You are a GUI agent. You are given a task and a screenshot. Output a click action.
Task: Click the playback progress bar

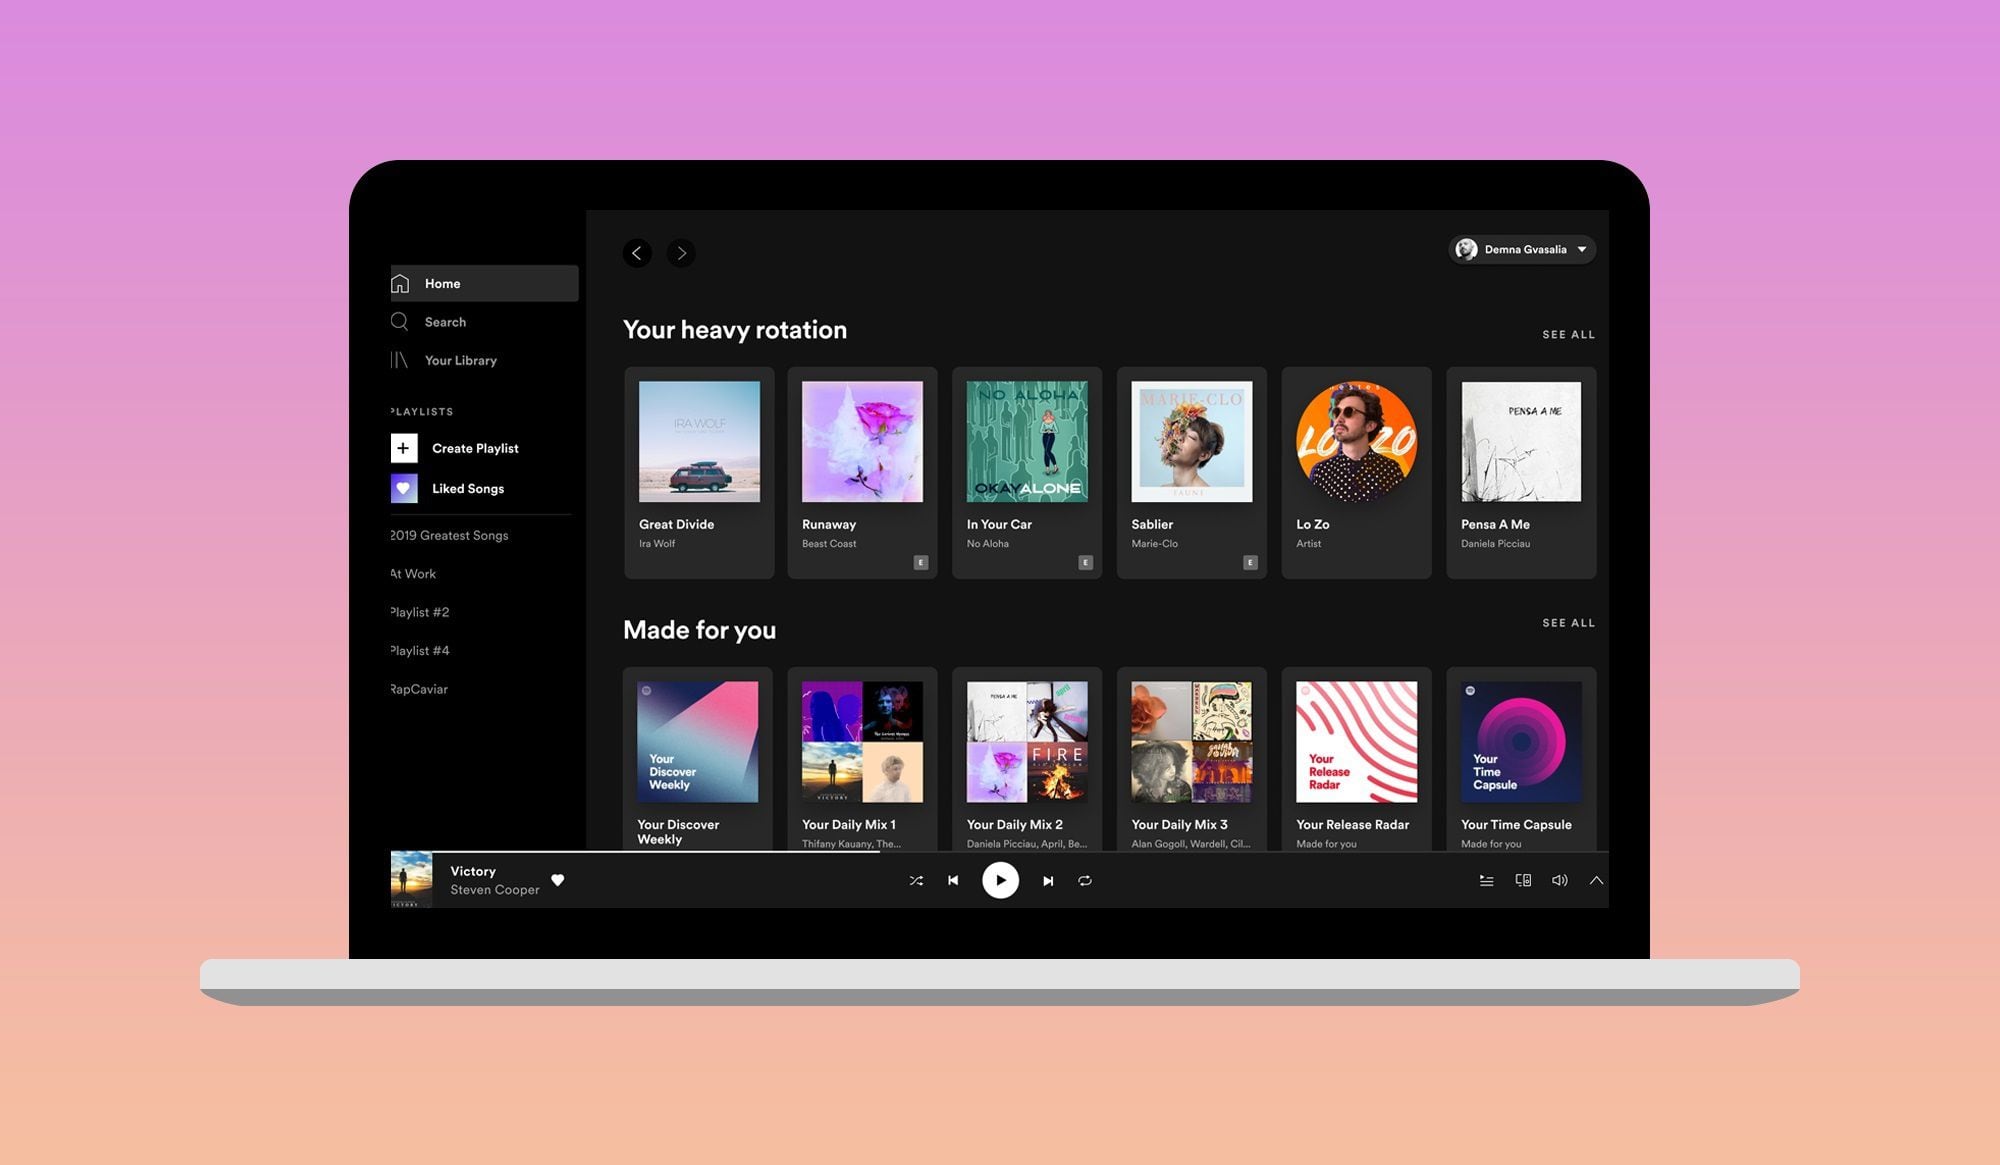(x=1000, y=852)
